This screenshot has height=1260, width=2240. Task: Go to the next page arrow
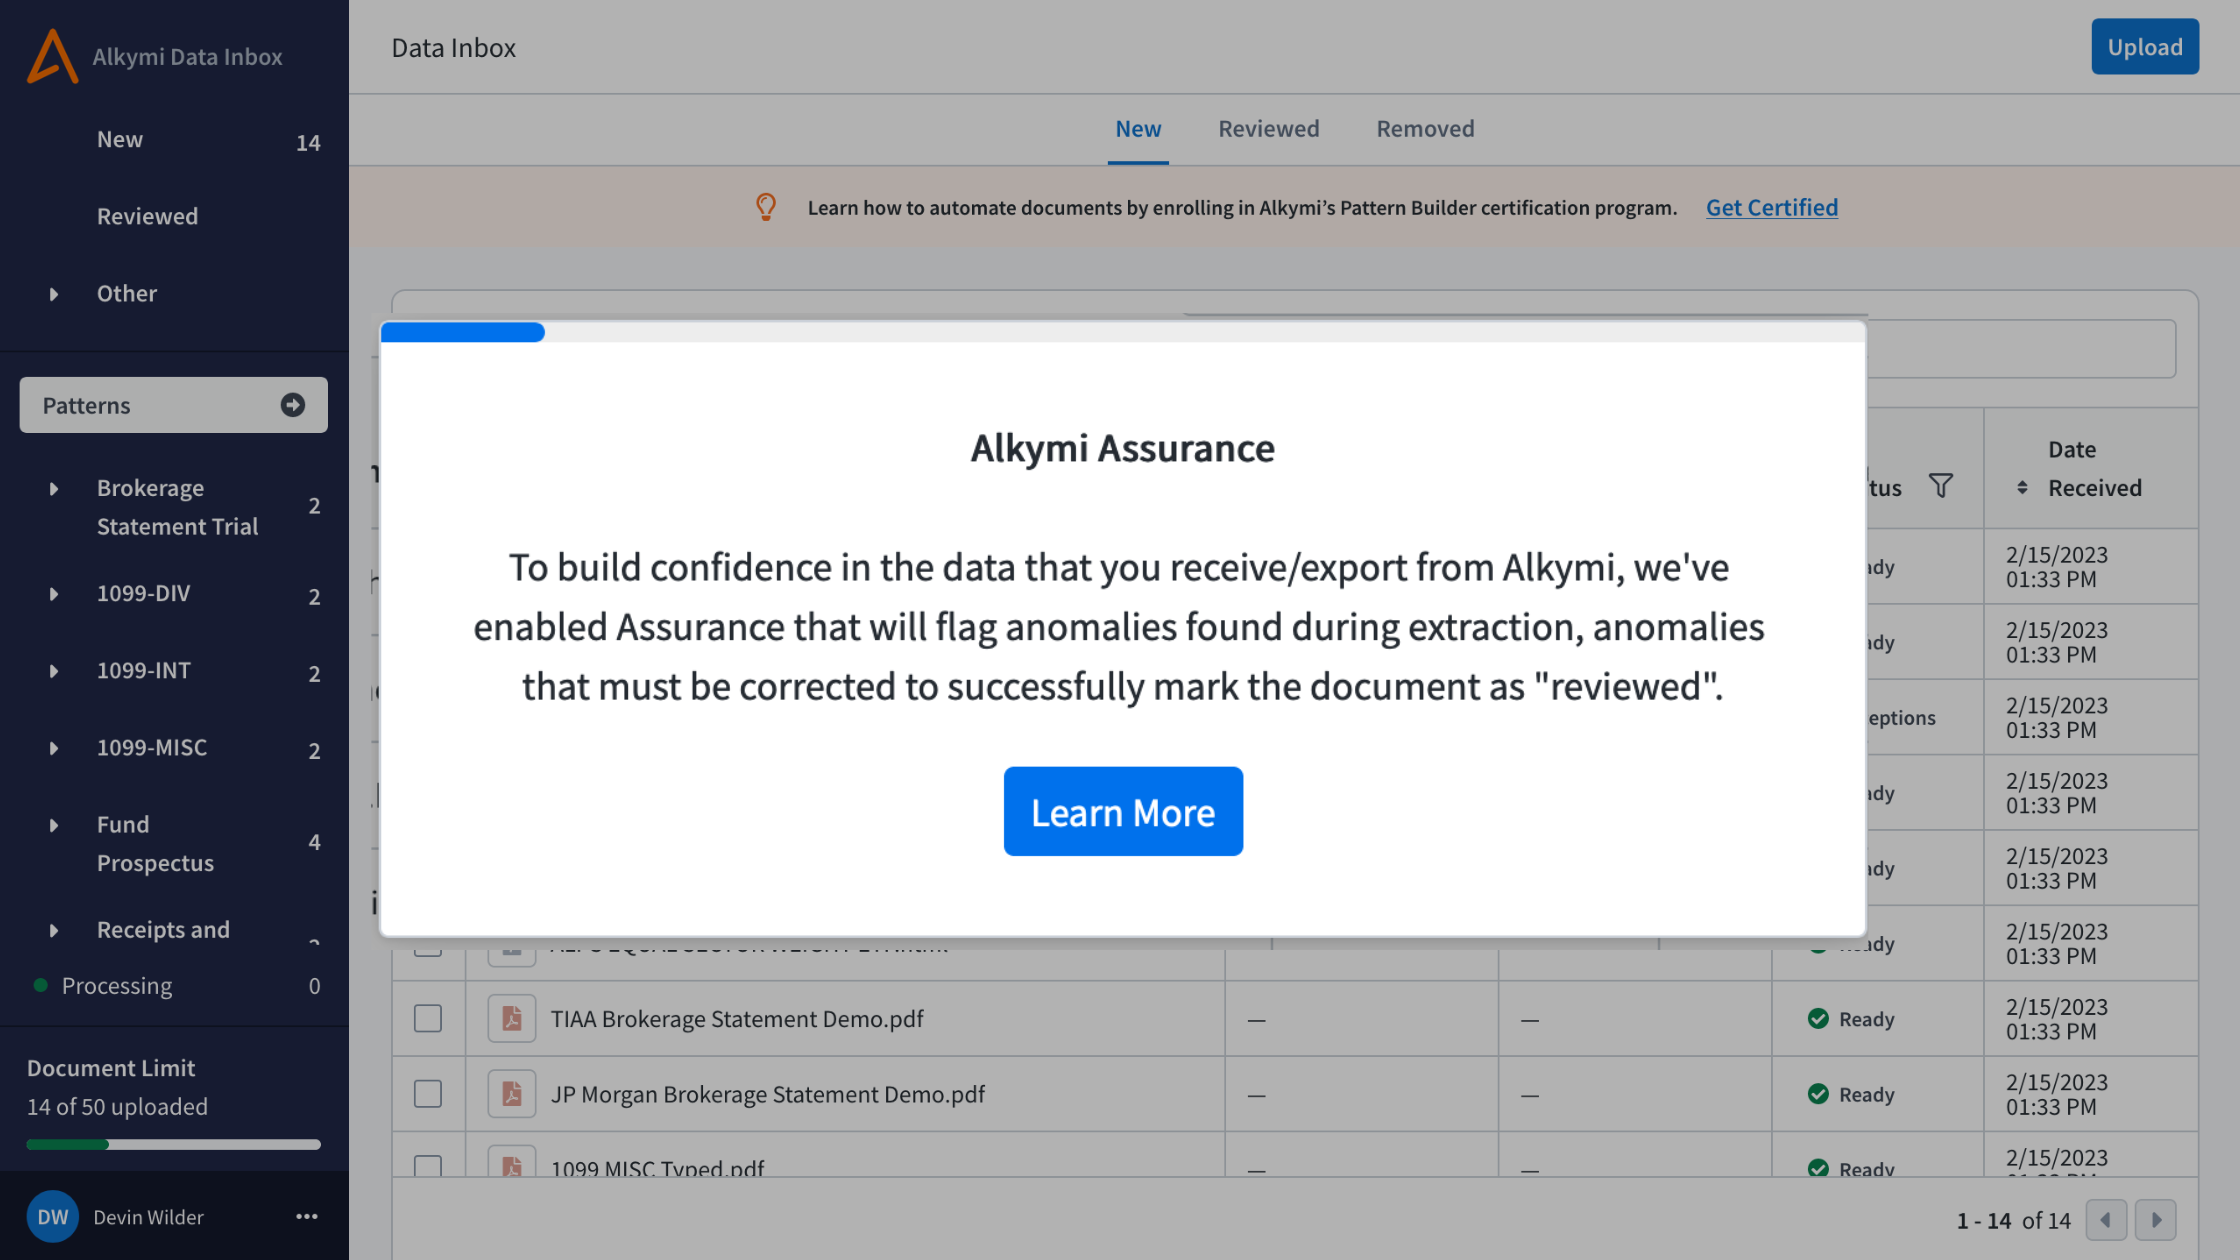click(x=2156, y=1220)
